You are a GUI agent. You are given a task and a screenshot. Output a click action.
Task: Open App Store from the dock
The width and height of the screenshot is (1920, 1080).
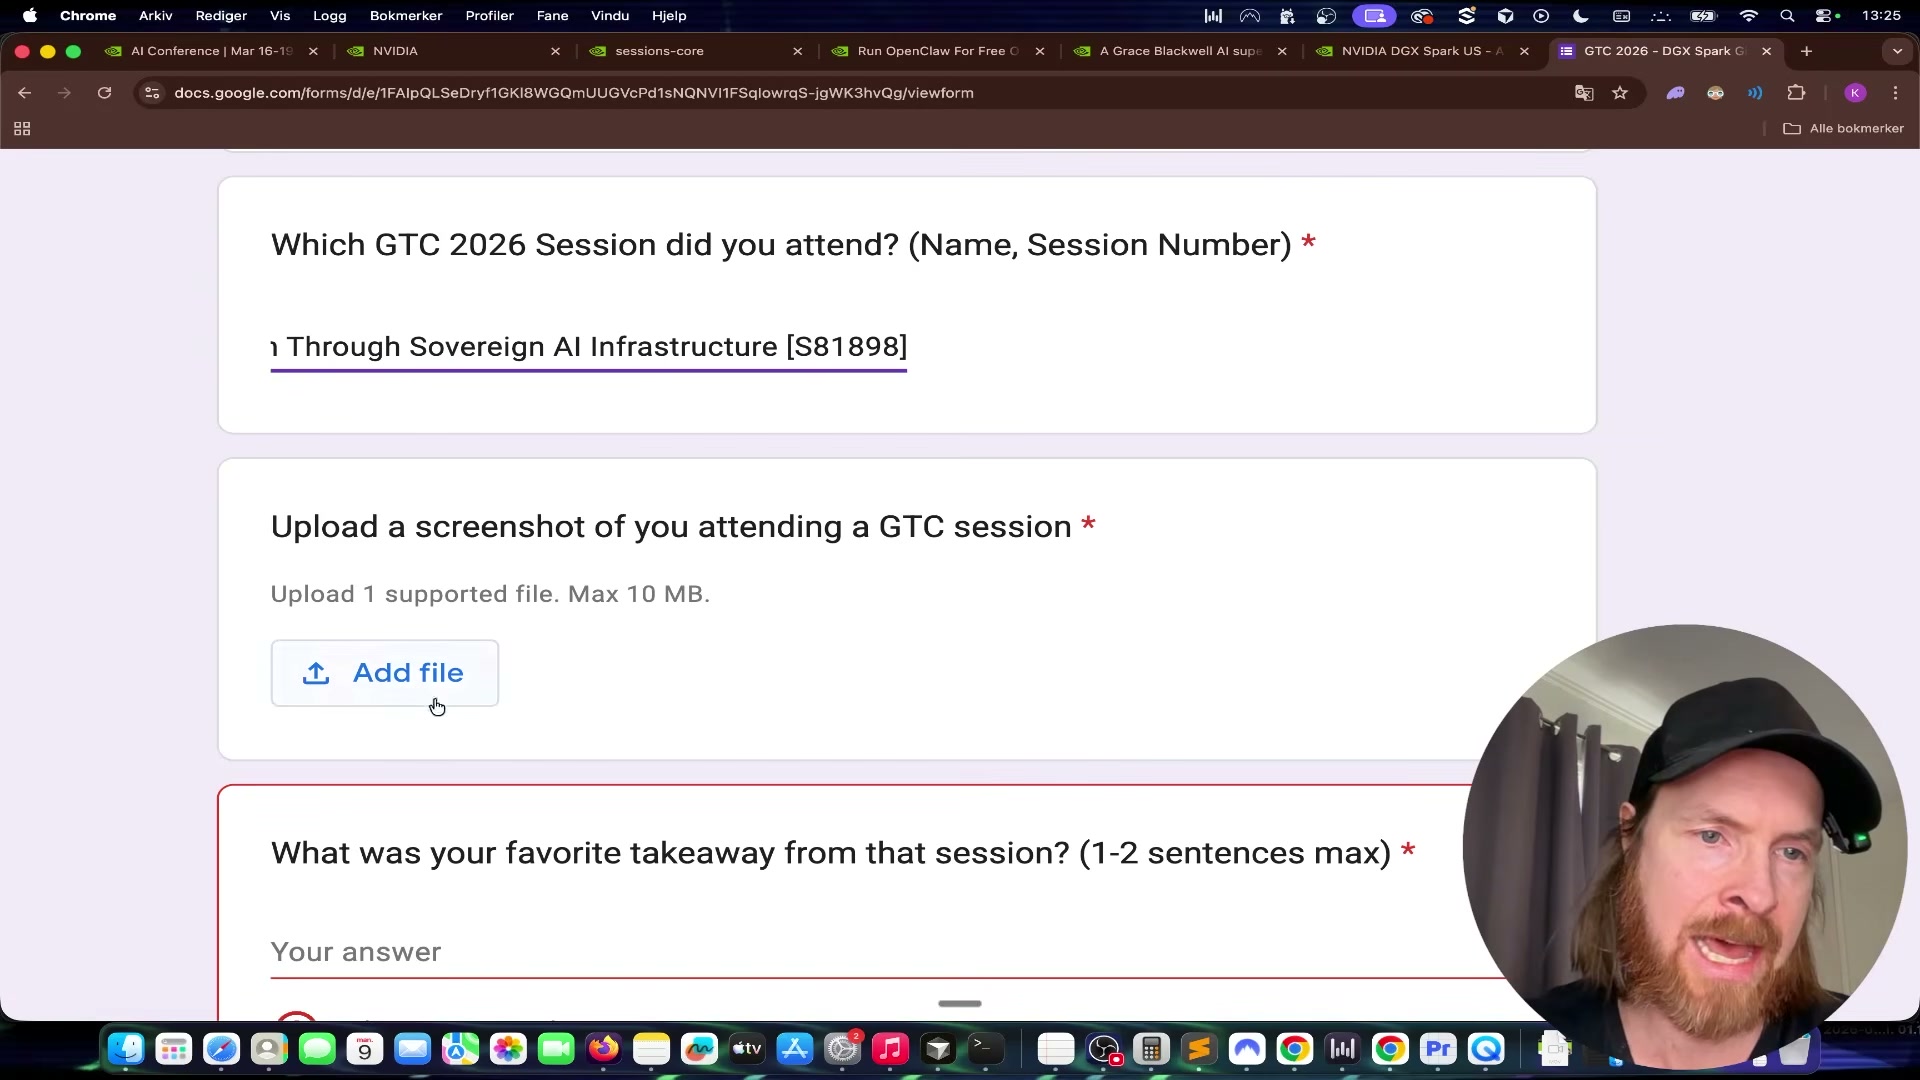[x=795, y=1049]
